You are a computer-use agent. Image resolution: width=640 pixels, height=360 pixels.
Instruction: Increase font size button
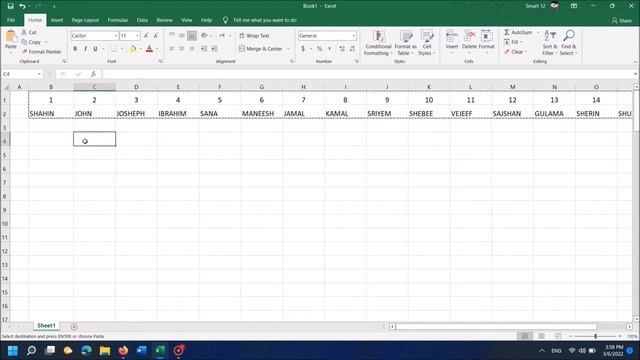point(146,36)
